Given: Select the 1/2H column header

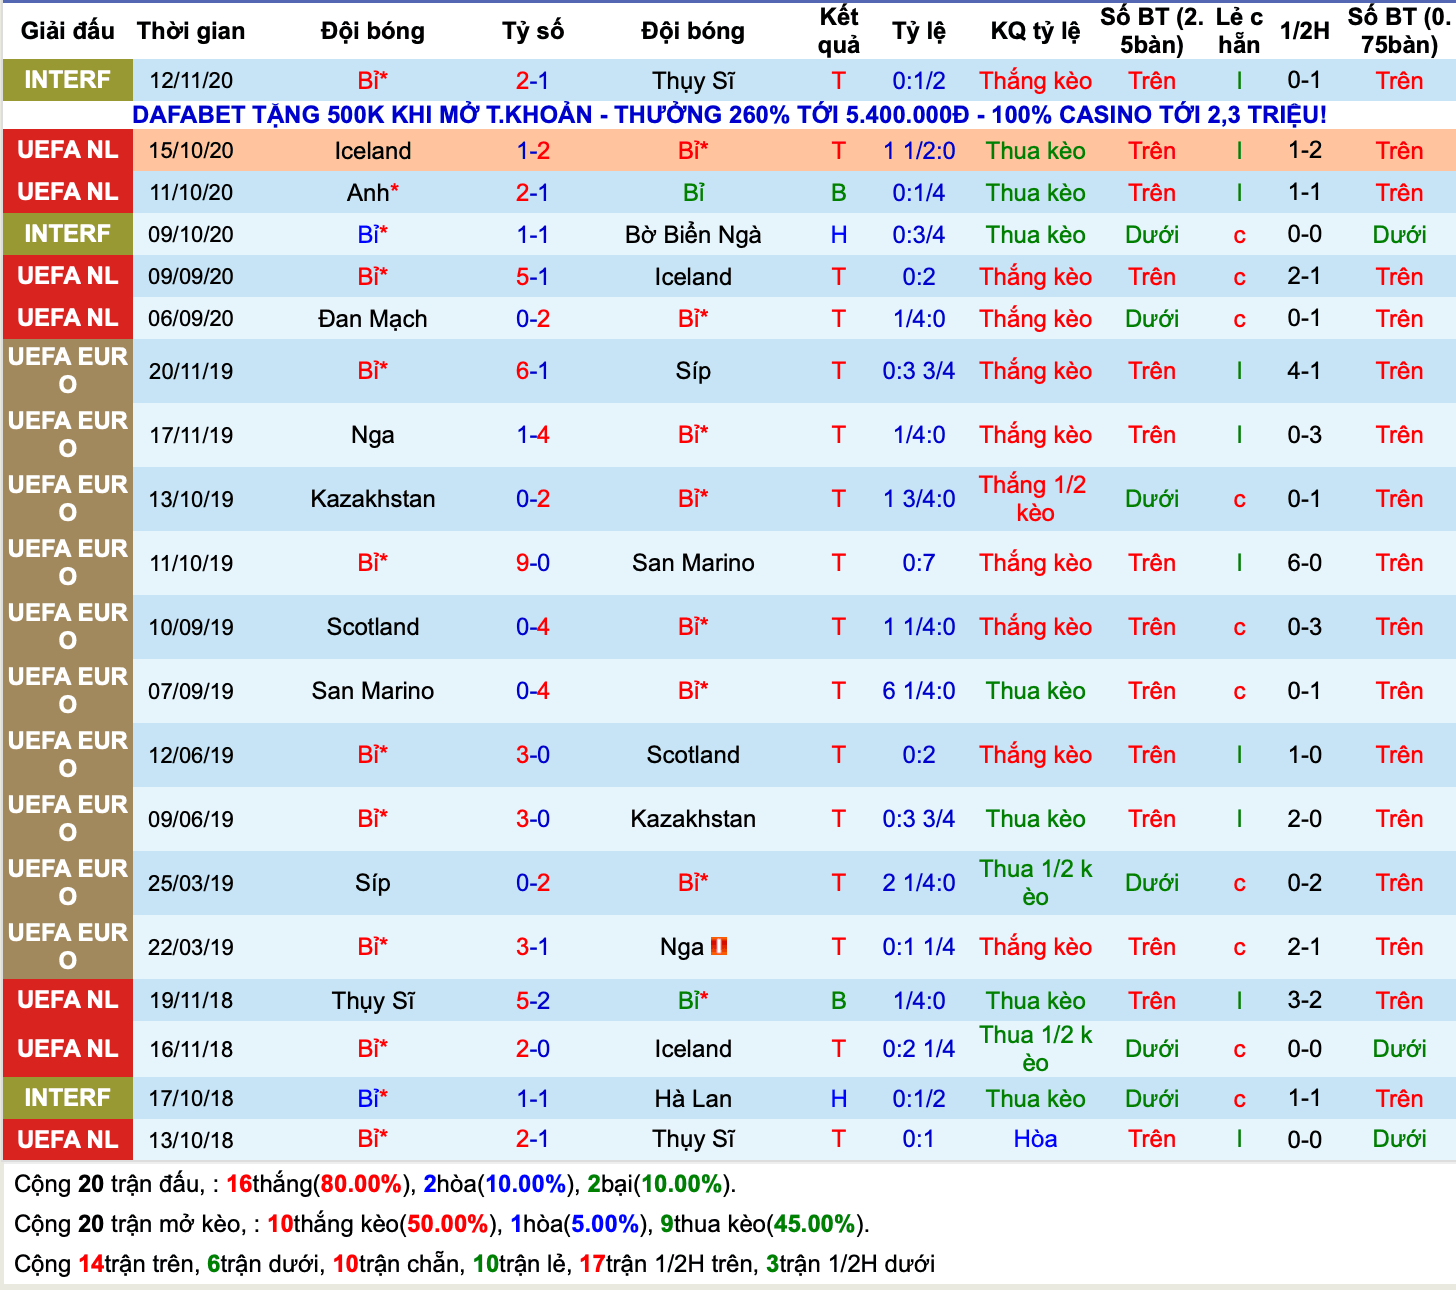Looking at the screenshot, I should (x=1304, y=31).
